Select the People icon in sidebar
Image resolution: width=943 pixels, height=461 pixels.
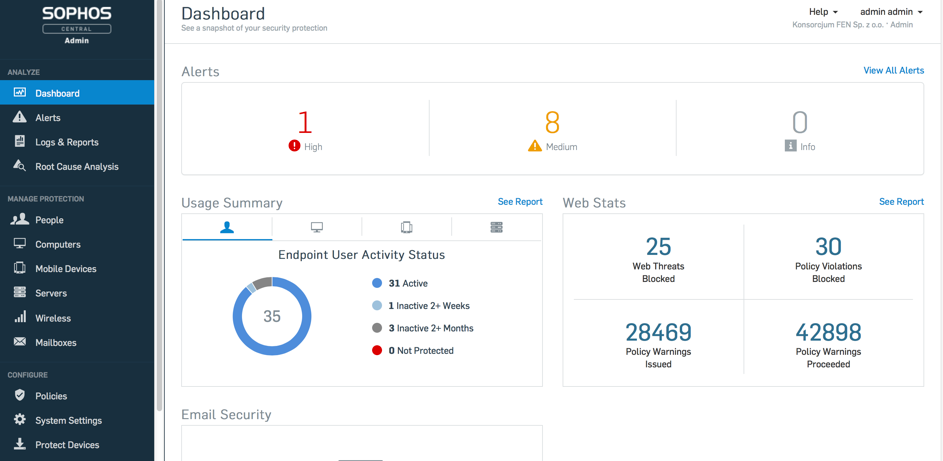[x=20, y=220]
